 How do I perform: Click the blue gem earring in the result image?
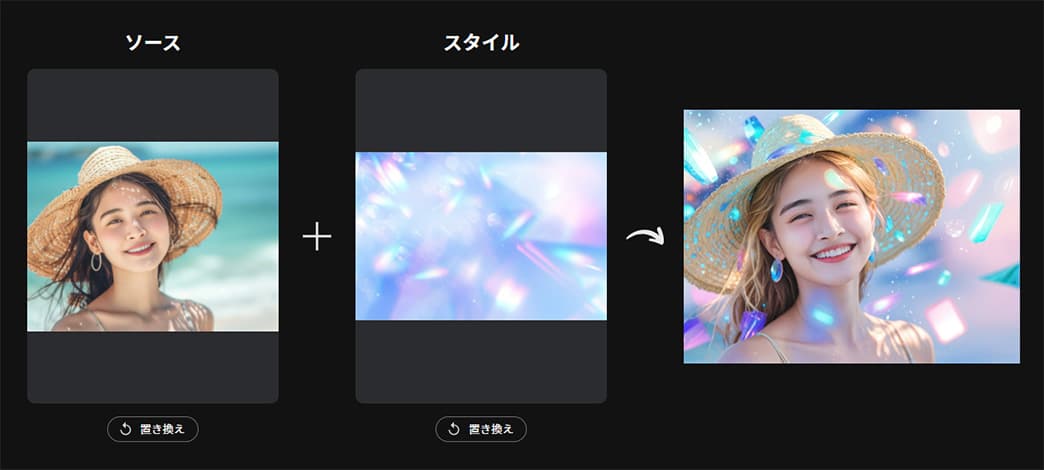[776, 270]
